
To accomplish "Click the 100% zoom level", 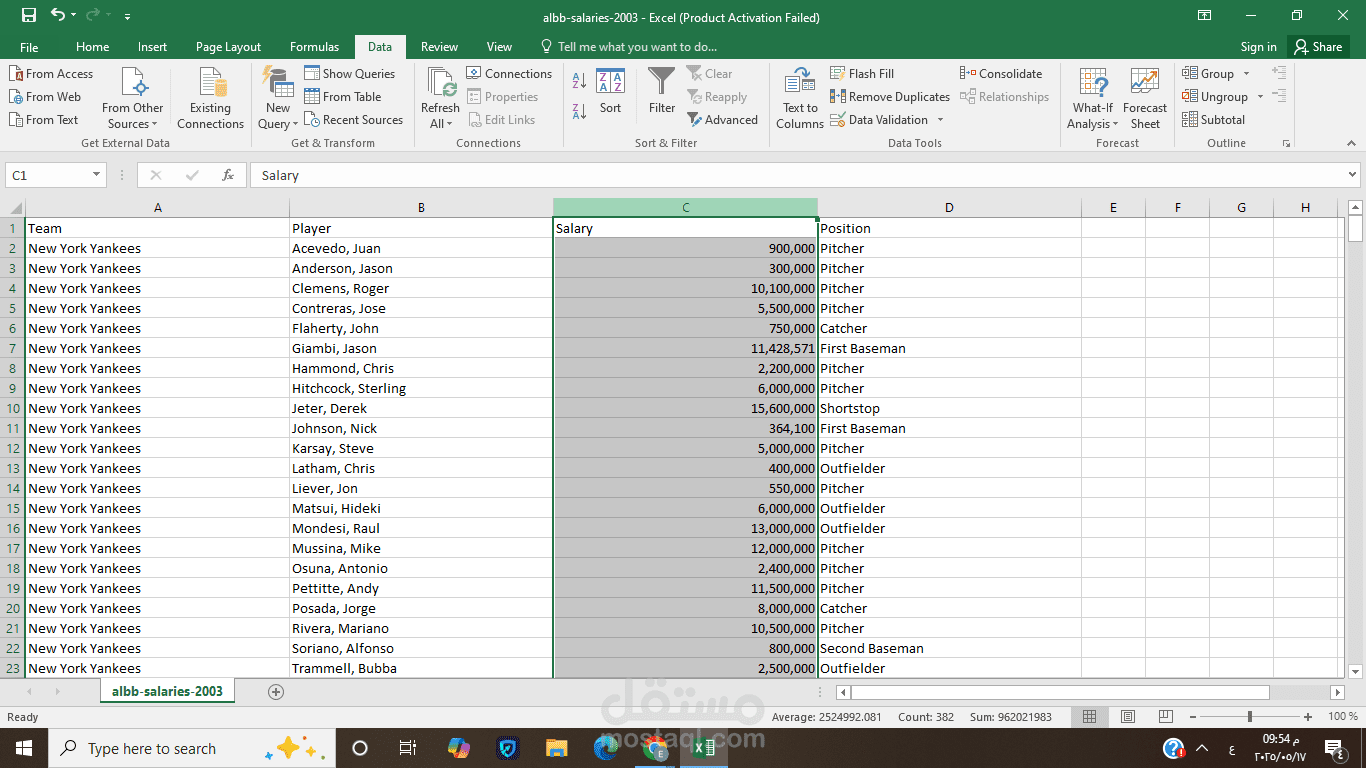I will pos(1343,717).
